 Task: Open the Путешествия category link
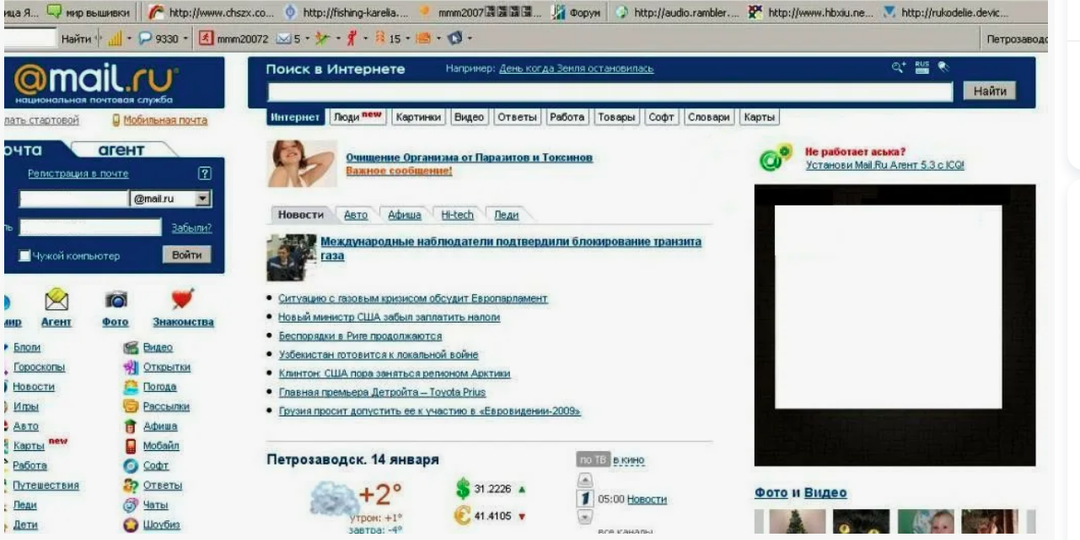(45, 486)
